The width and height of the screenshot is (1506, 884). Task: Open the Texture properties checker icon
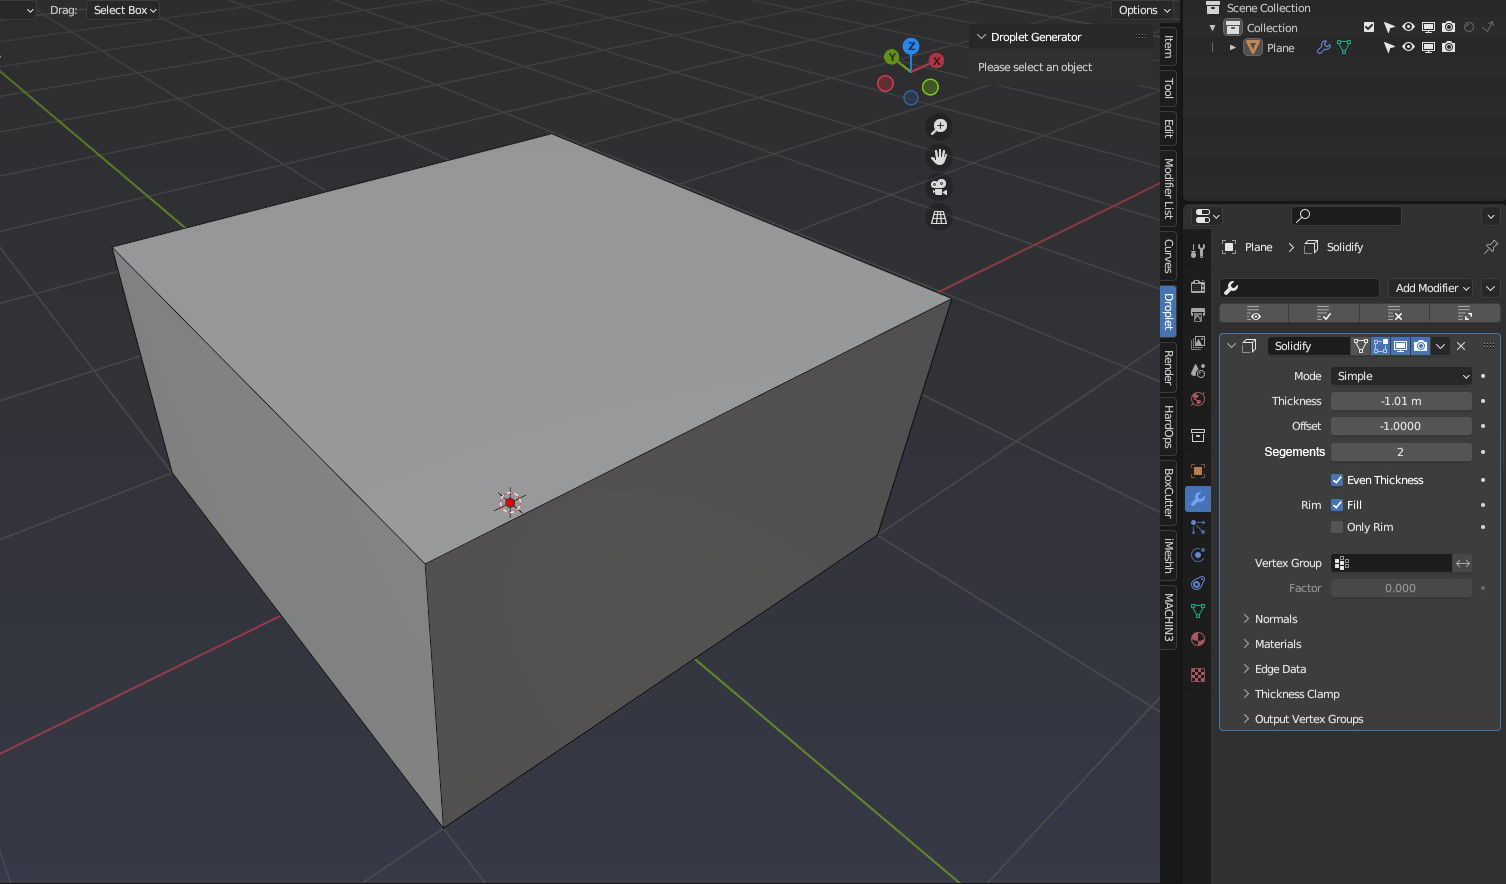click(1198, 675)
